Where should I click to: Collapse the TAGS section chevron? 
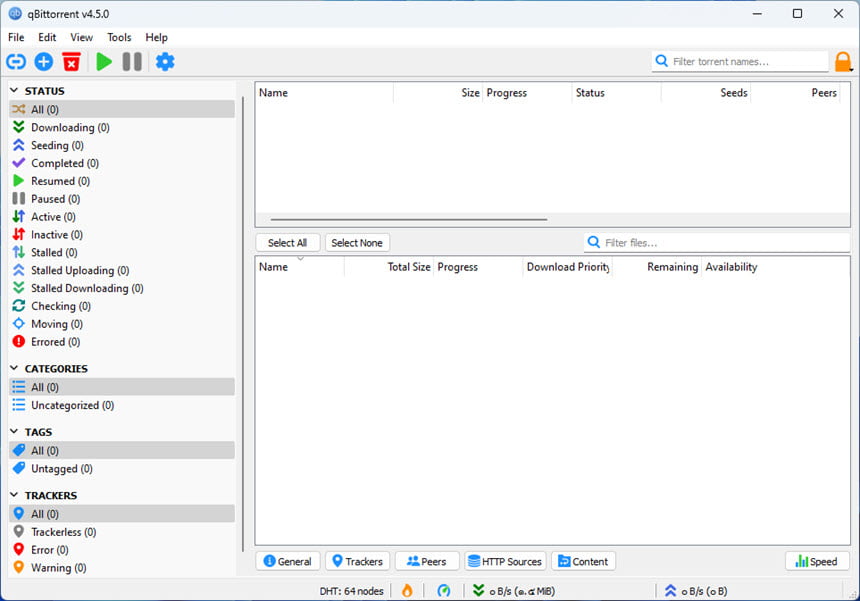pyautogui.click(x=14, y=432)
